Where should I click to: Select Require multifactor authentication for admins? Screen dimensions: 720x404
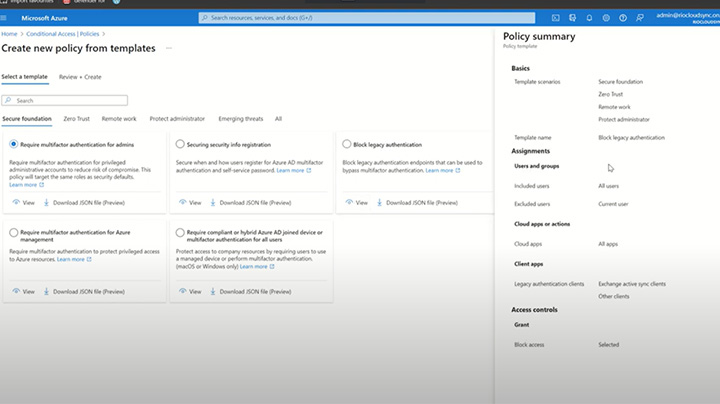13,144
